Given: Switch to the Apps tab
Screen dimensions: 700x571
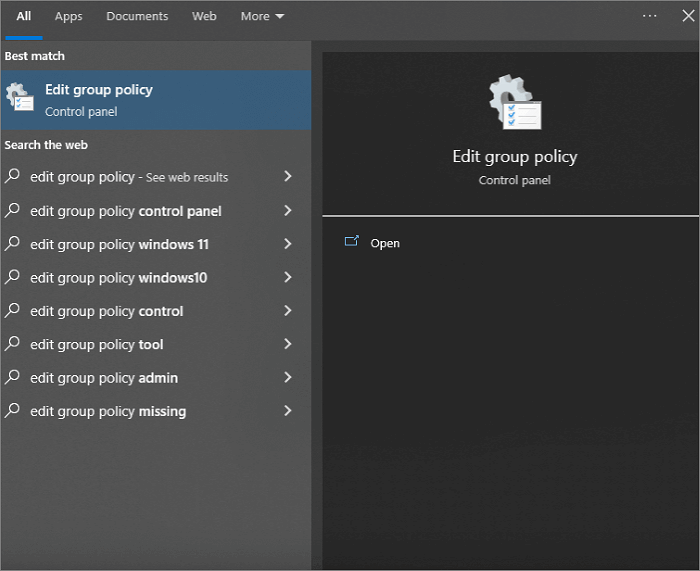Looking at the screenshot, I should click(x=68, y=17).
